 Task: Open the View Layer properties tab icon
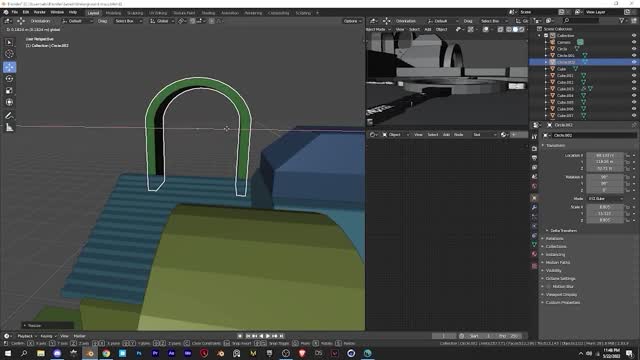(x=534, y=167)
